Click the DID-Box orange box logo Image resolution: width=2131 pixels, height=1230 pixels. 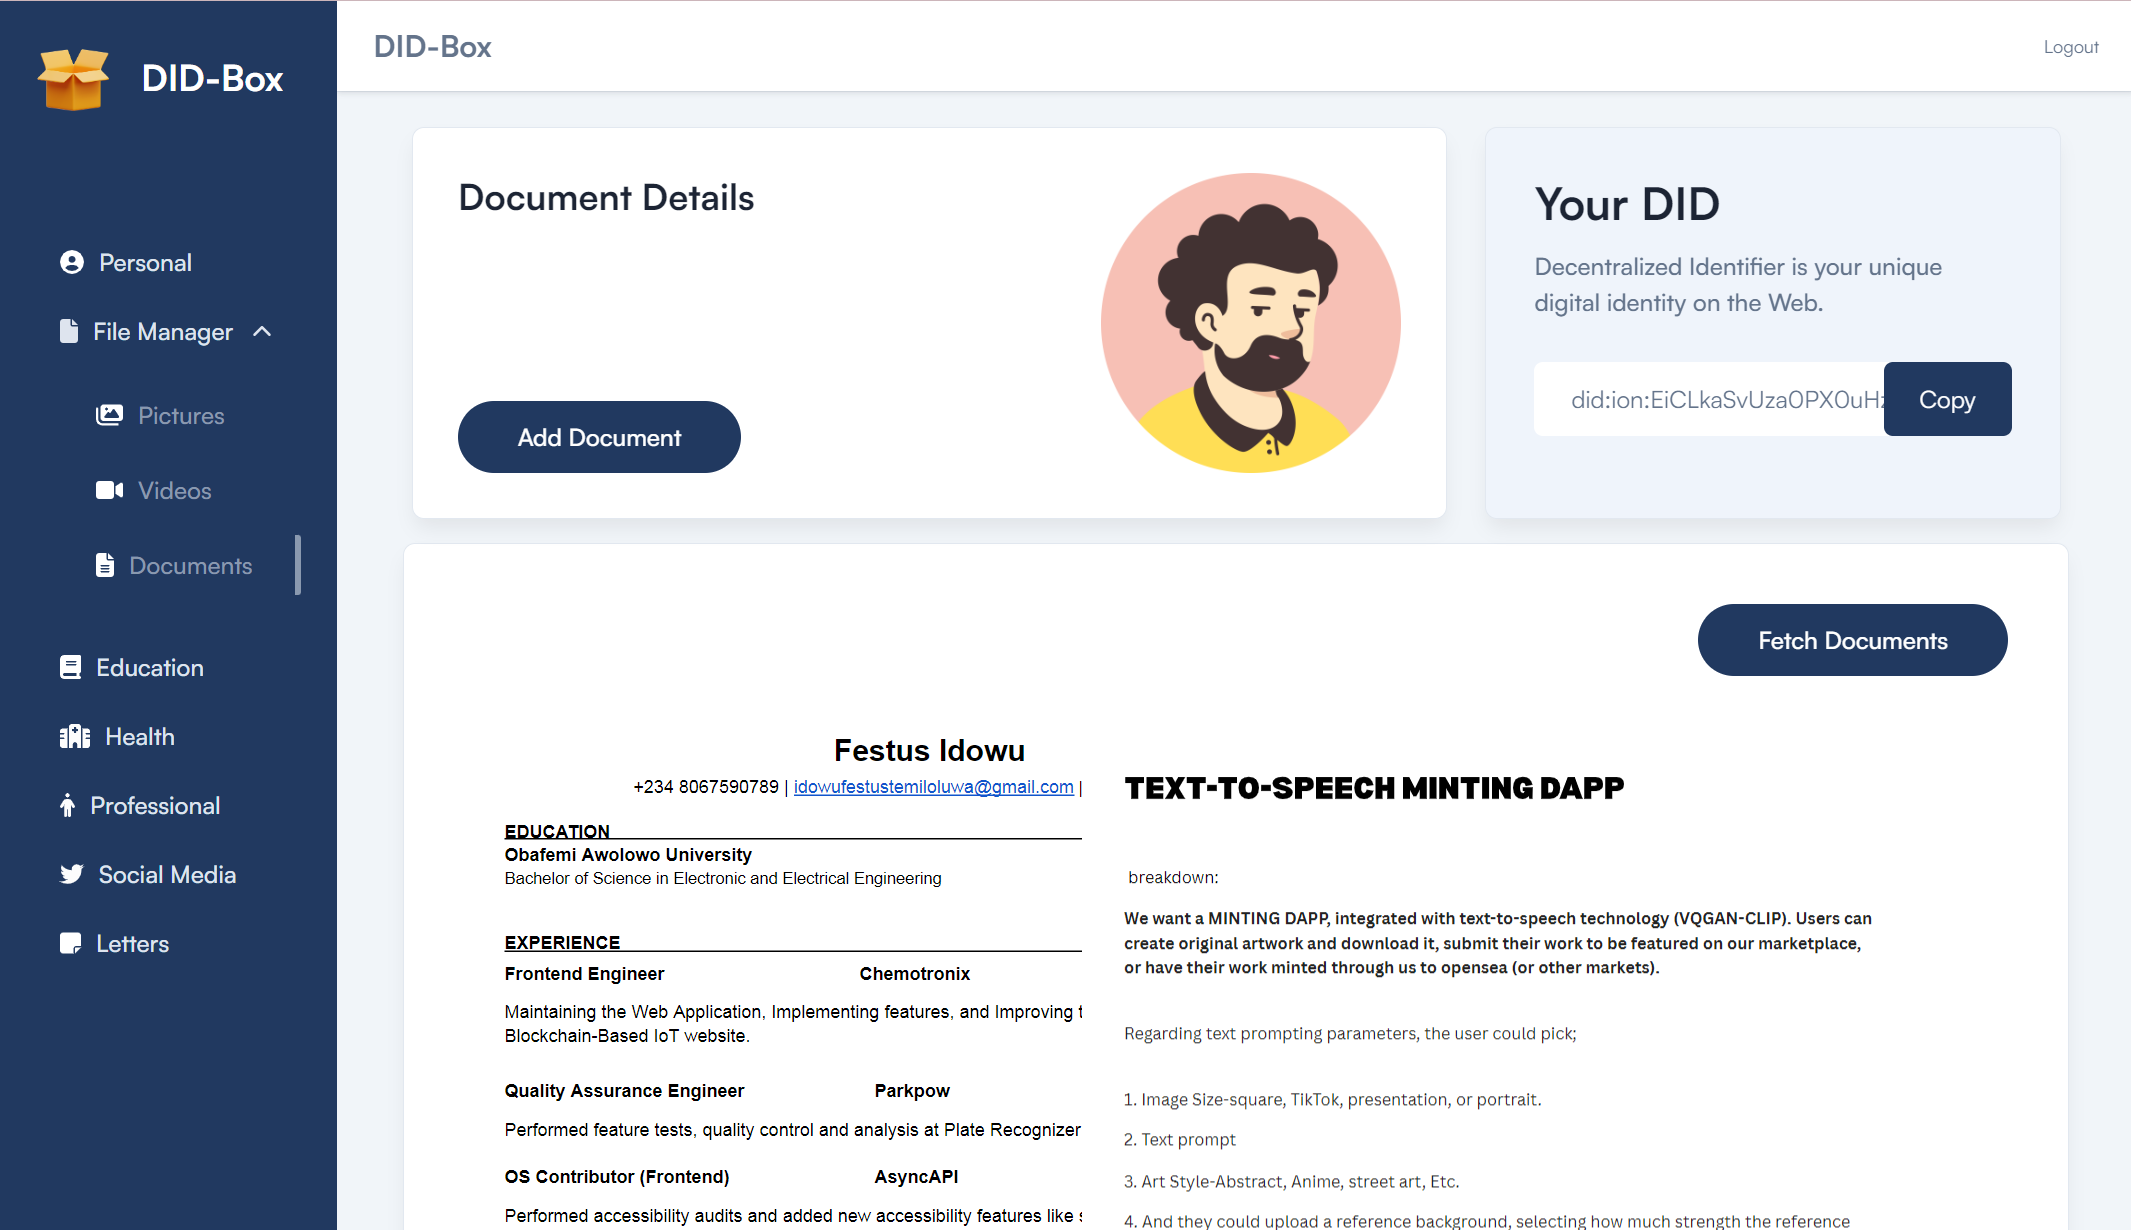pos(73,79)
